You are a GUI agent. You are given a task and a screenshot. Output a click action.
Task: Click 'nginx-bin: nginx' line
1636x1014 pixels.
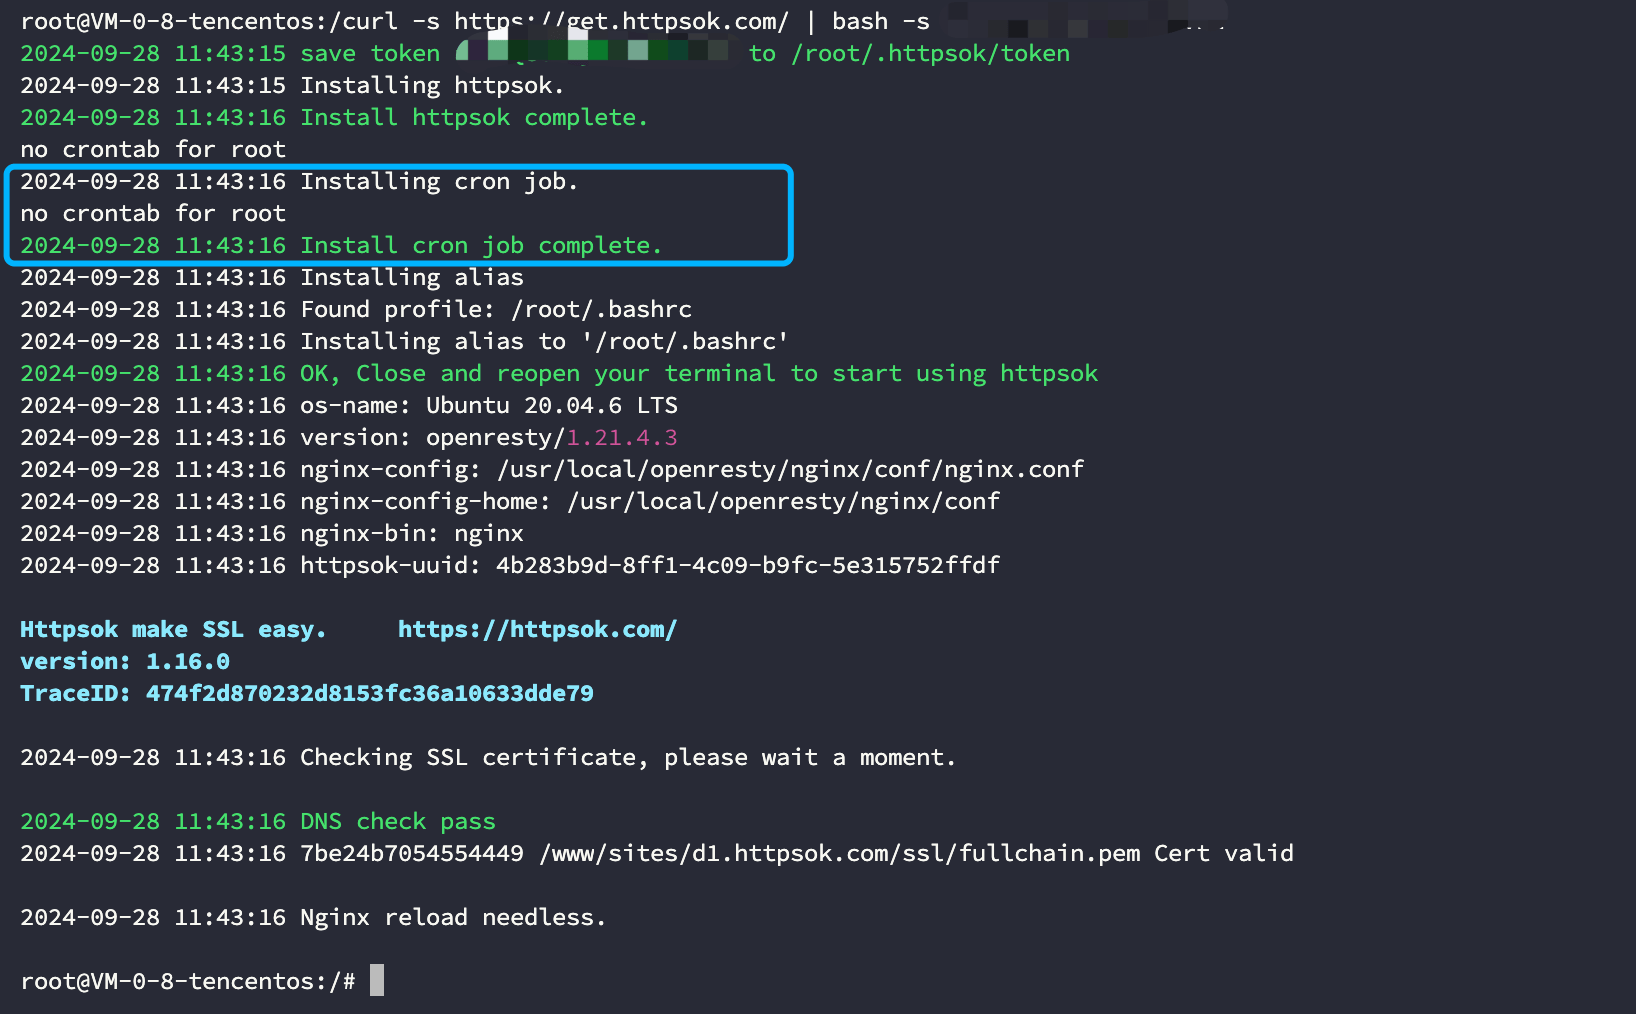[272, 533]
